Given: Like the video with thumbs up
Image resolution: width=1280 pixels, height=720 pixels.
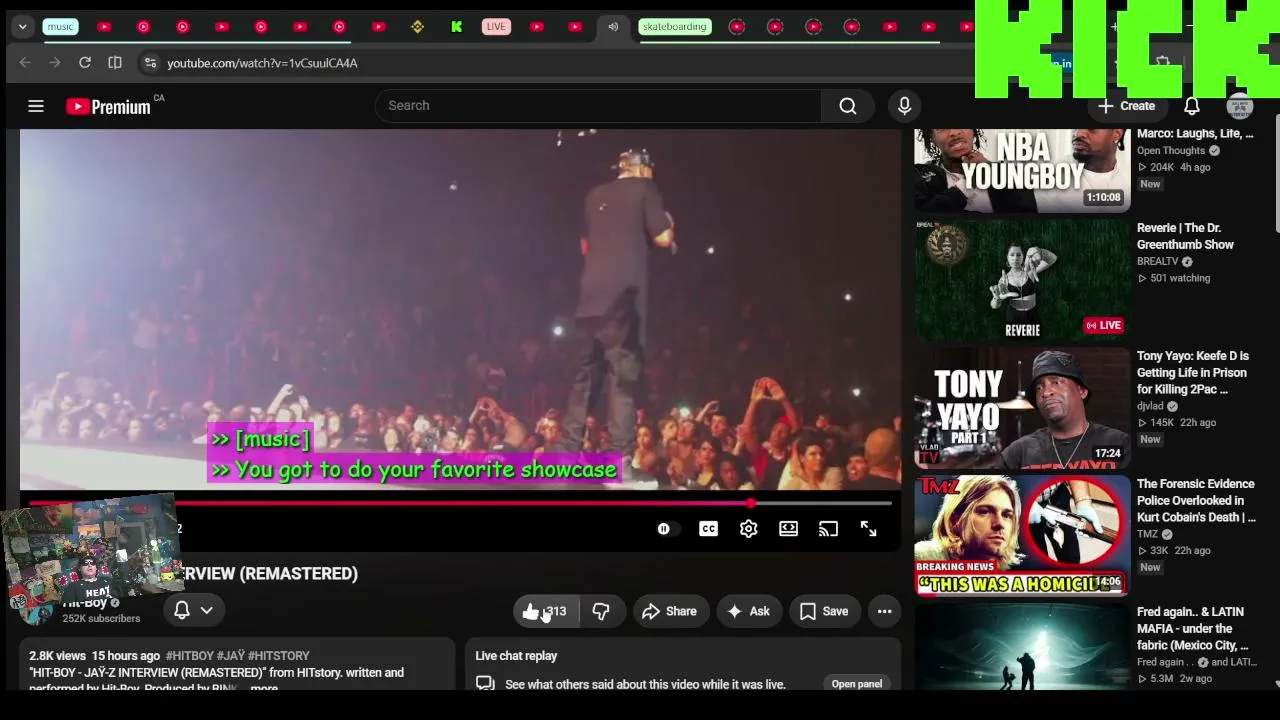Looking at the screenshot, I should click(x=546, y=611).
